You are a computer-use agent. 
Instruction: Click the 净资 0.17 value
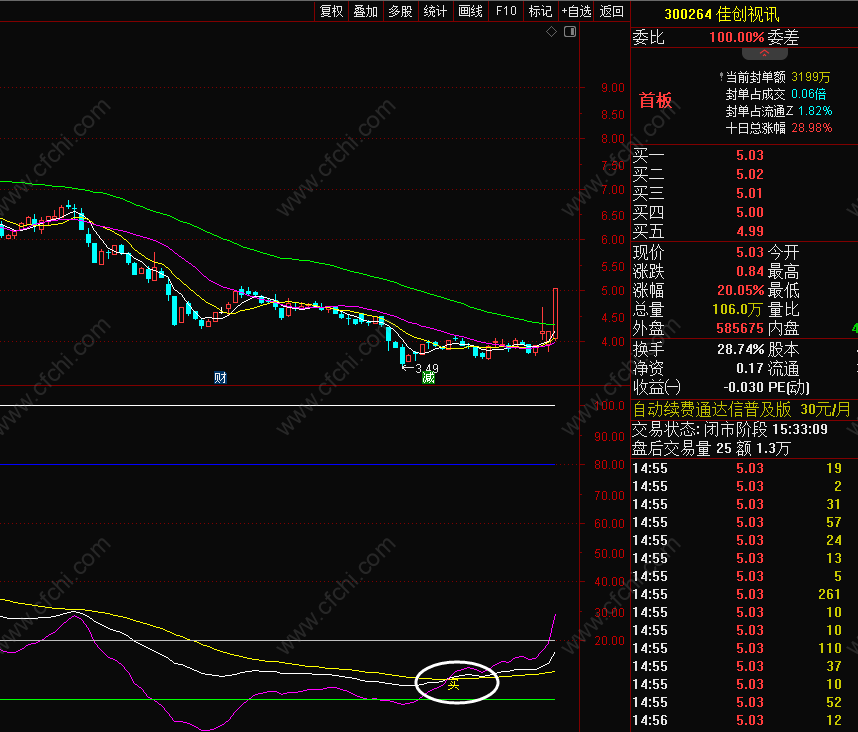tap(750, 368)
